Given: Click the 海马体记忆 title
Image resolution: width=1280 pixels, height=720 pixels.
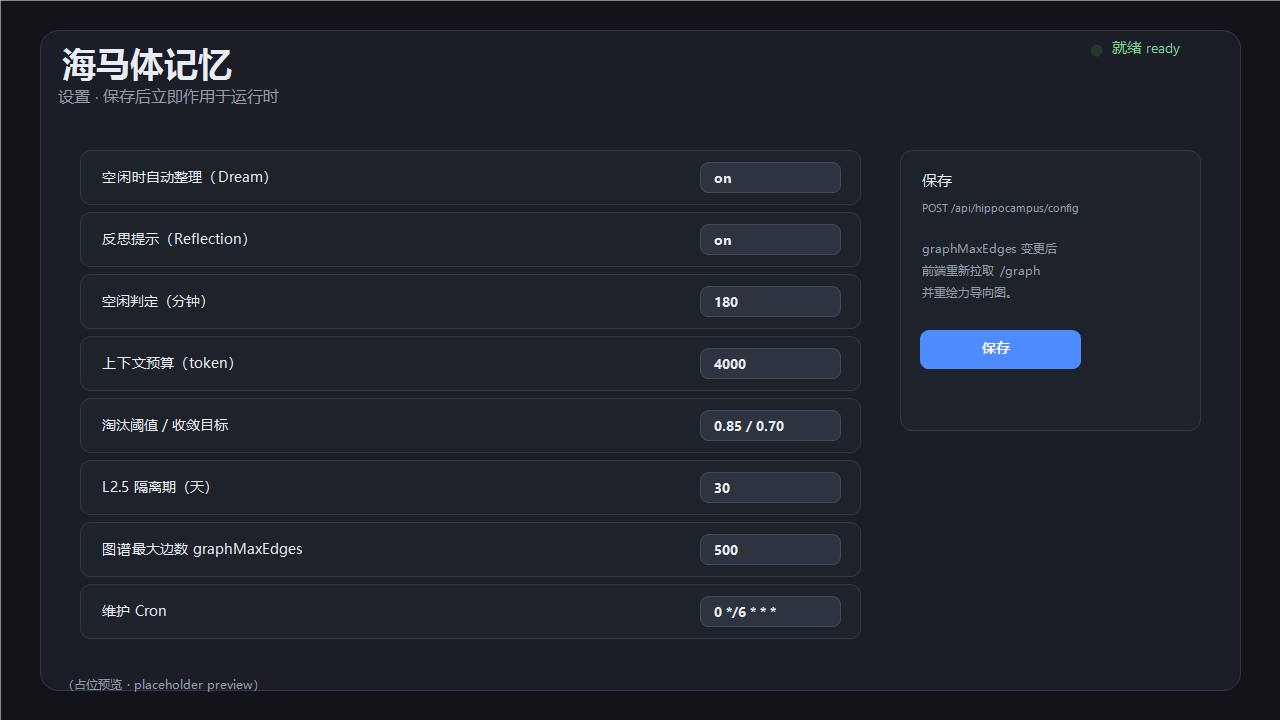Looking at the screenshot, I should click(x=147, y=65).
